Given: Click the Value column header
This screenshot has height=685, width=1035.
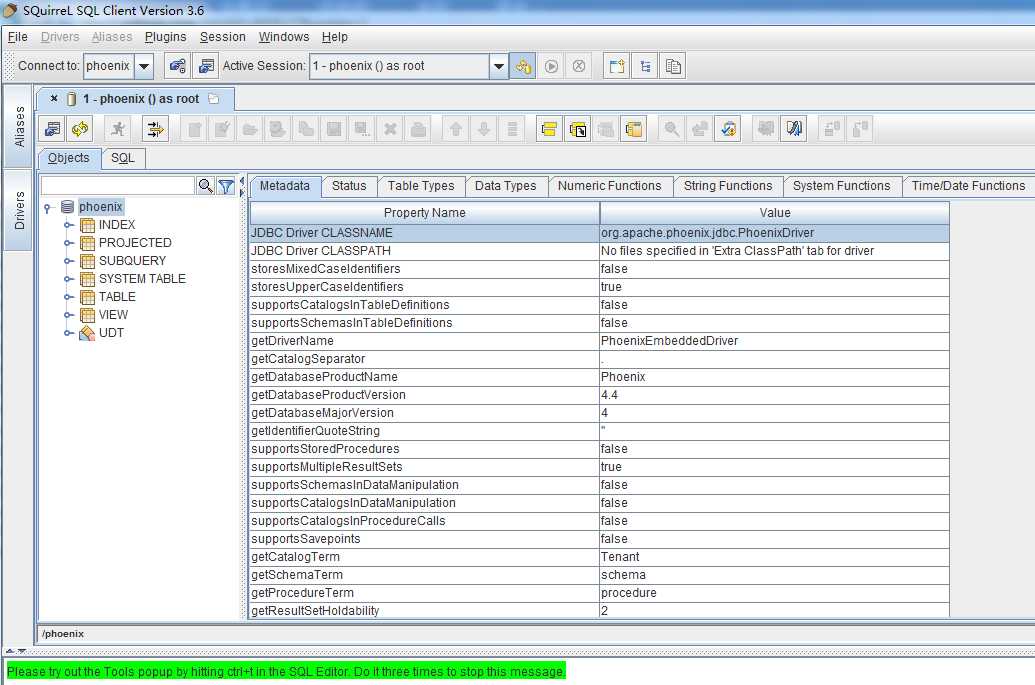Looking at the screenshot, I should coord(774,213).
